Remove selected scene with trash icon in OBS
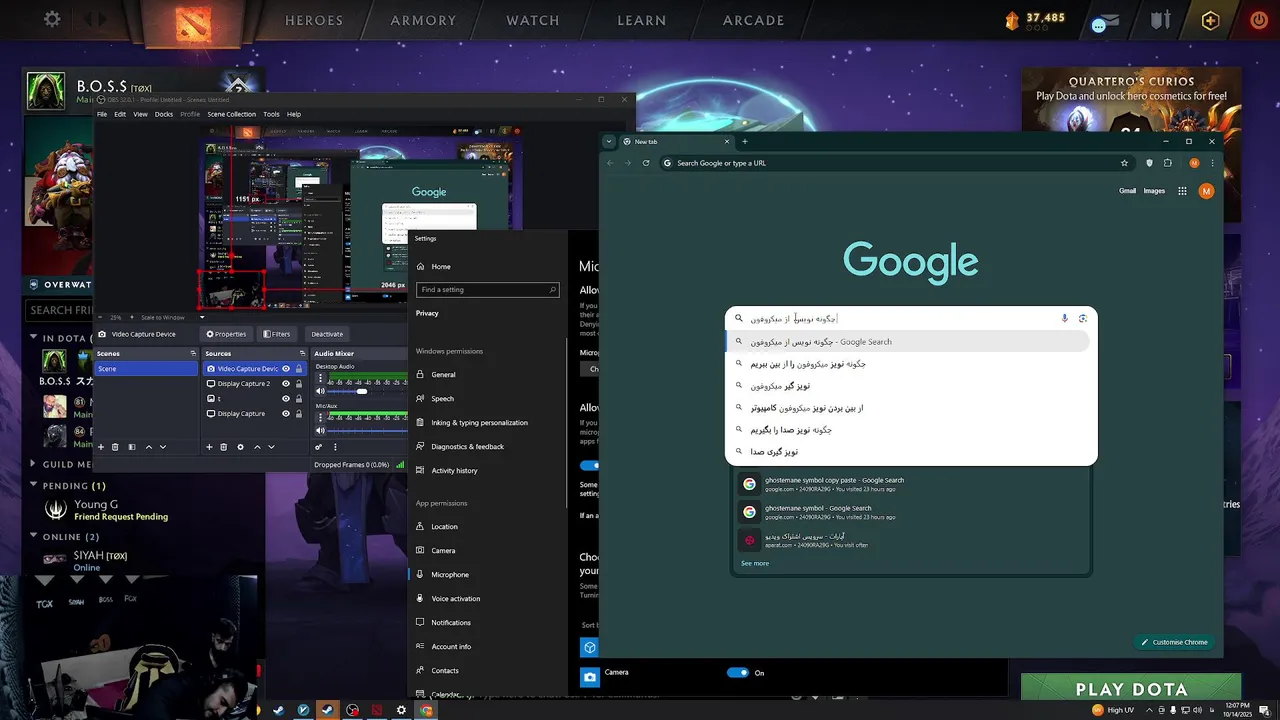 (x=115, y=447)
